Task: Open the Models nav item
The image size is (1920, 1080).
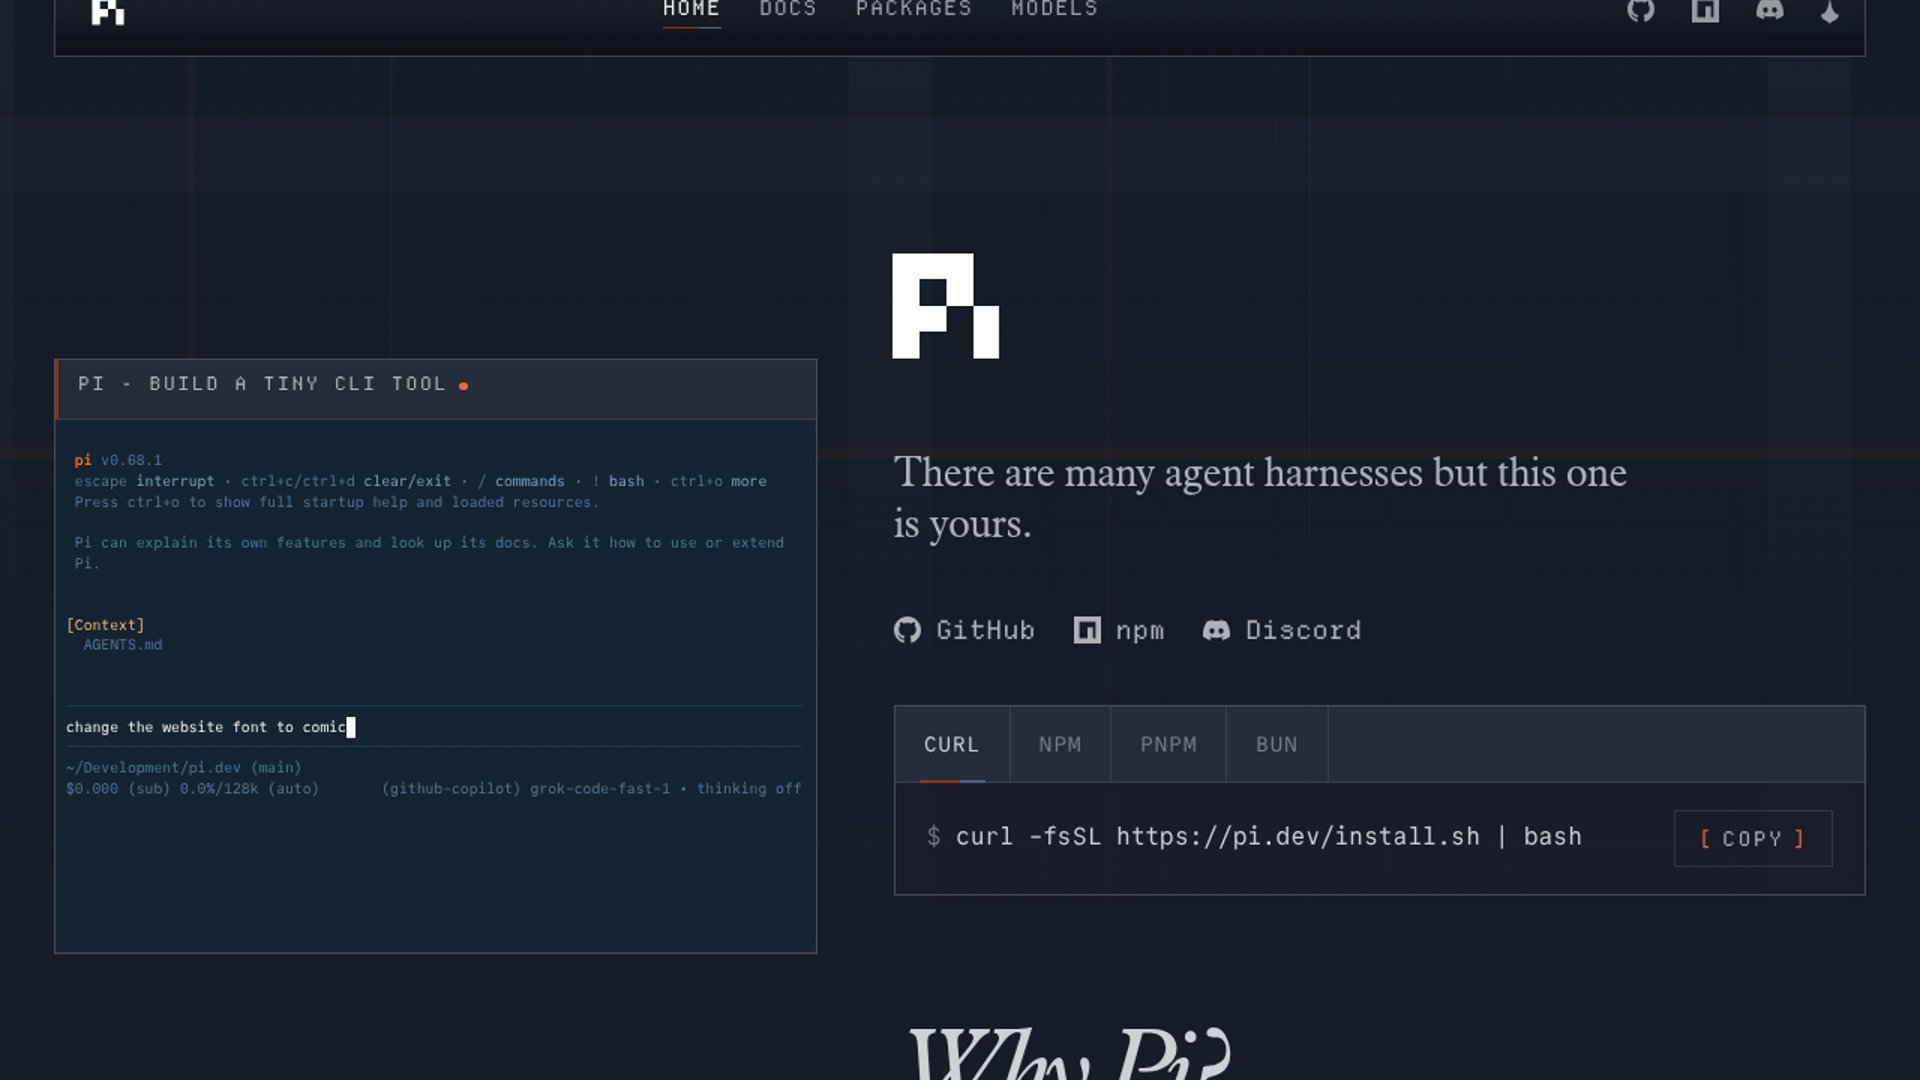Action: (1055, 10)
